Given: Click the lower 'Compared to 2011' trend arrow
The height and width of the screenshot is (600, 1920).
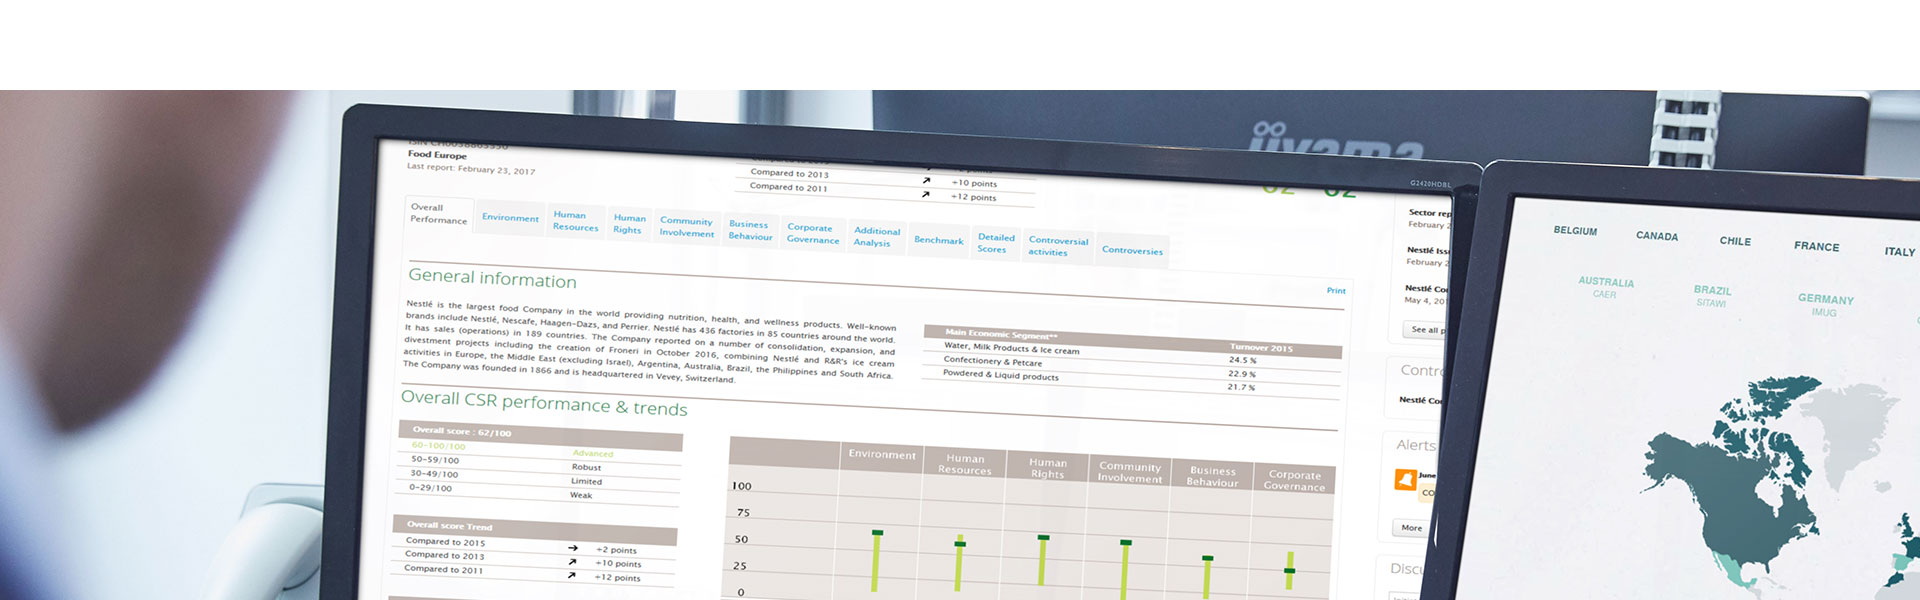Looking at the screenshot, I should coord(571,576).
